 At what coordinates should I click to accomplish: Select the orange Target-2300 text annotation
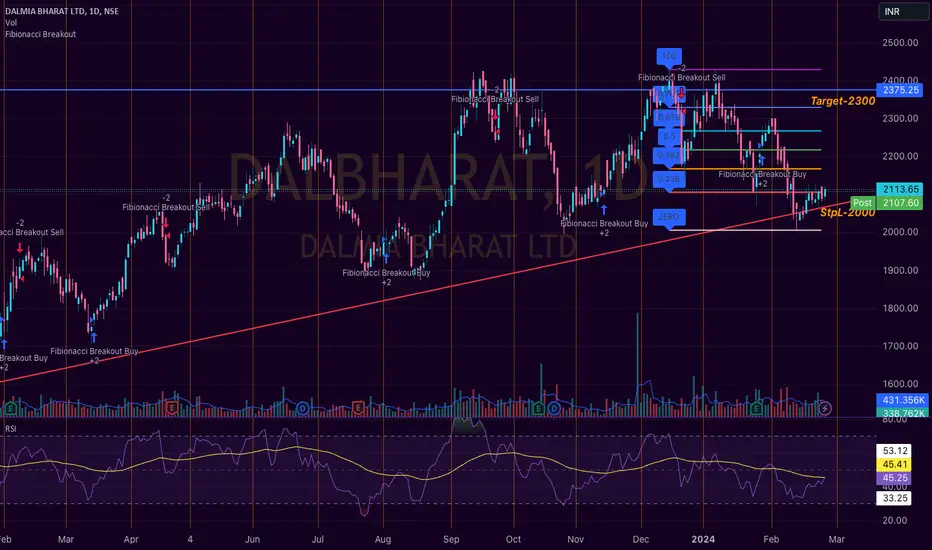[842, 101]
